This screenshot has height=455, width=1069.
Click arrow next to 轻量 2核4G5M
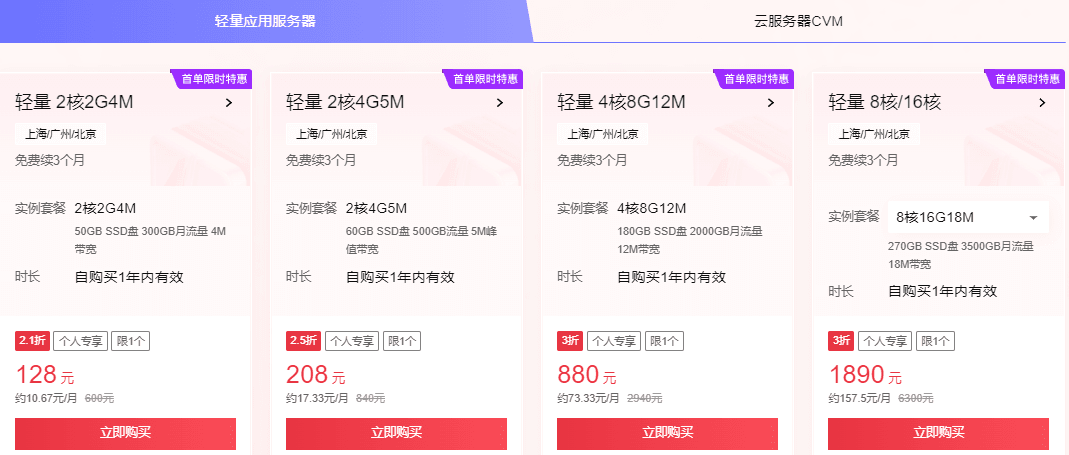click(x=500, y=102)
